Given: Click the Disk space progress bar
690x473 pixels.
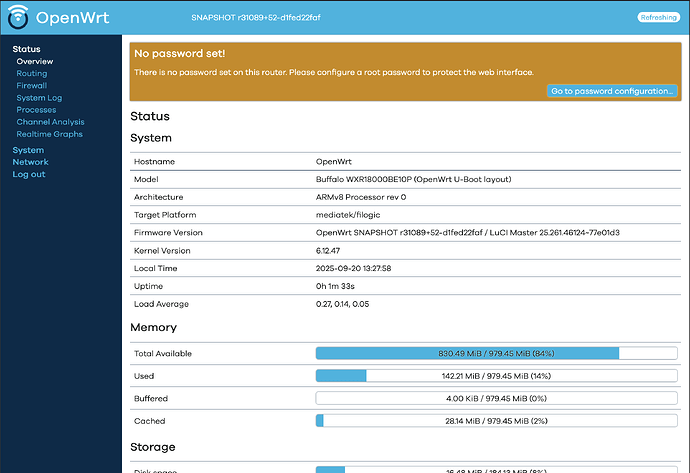Looking at the screenshot, I should [x=496, y=469].
